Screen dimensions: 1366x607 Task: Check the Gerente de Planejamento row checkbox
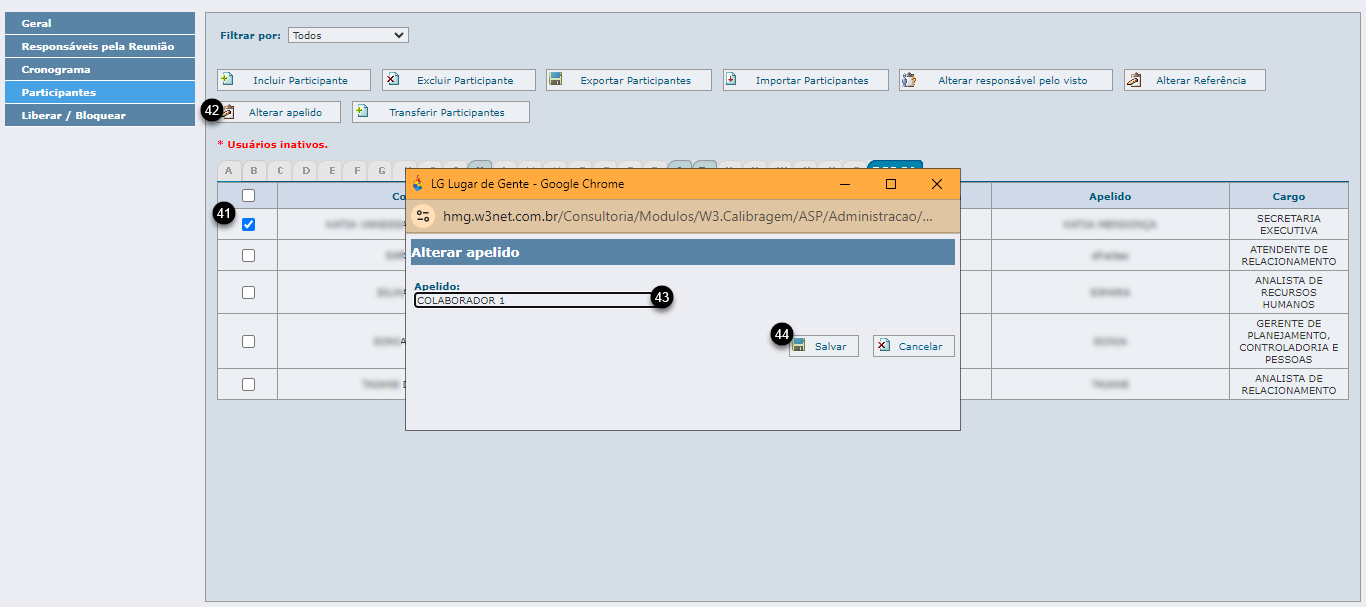[249, 341]
